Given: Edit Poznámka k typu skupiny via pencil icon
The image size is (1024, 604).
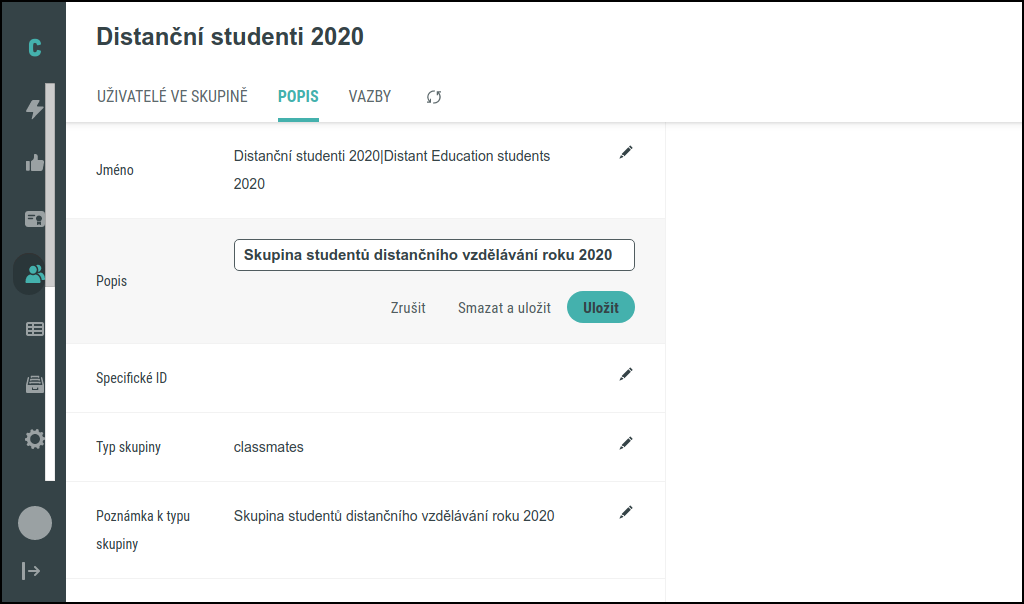Looking at the screenshot, I should (626, 511).
